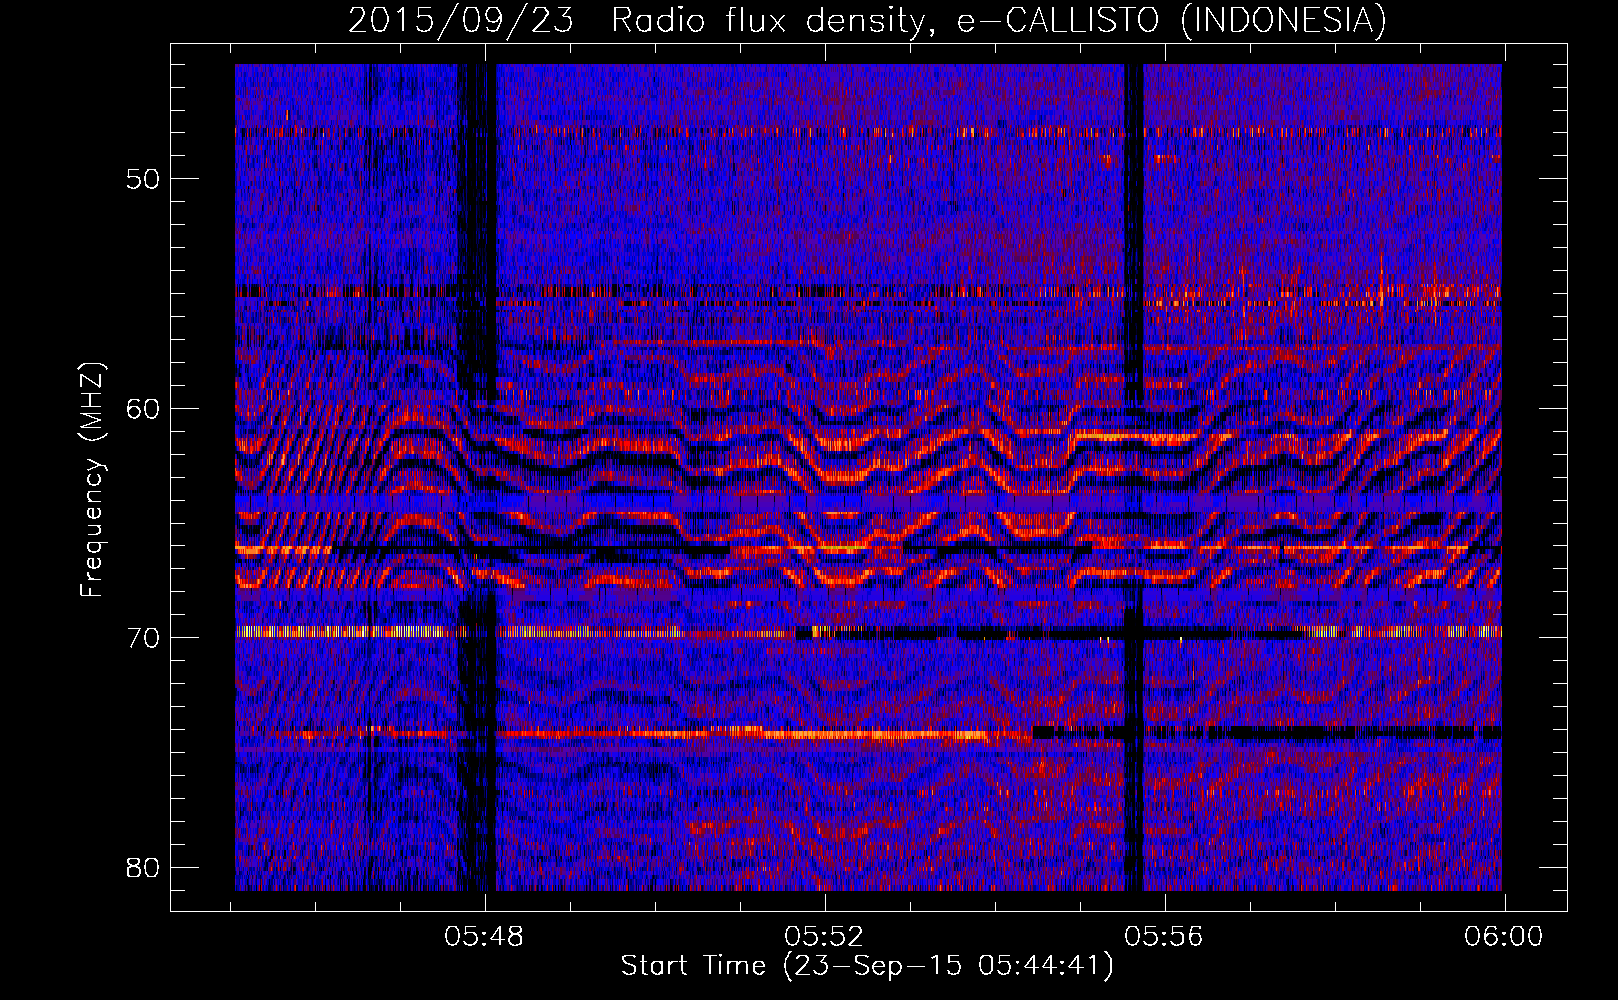Click the '05:48' time tick label
The image size is (1618, 1000).
pos(485,937)
